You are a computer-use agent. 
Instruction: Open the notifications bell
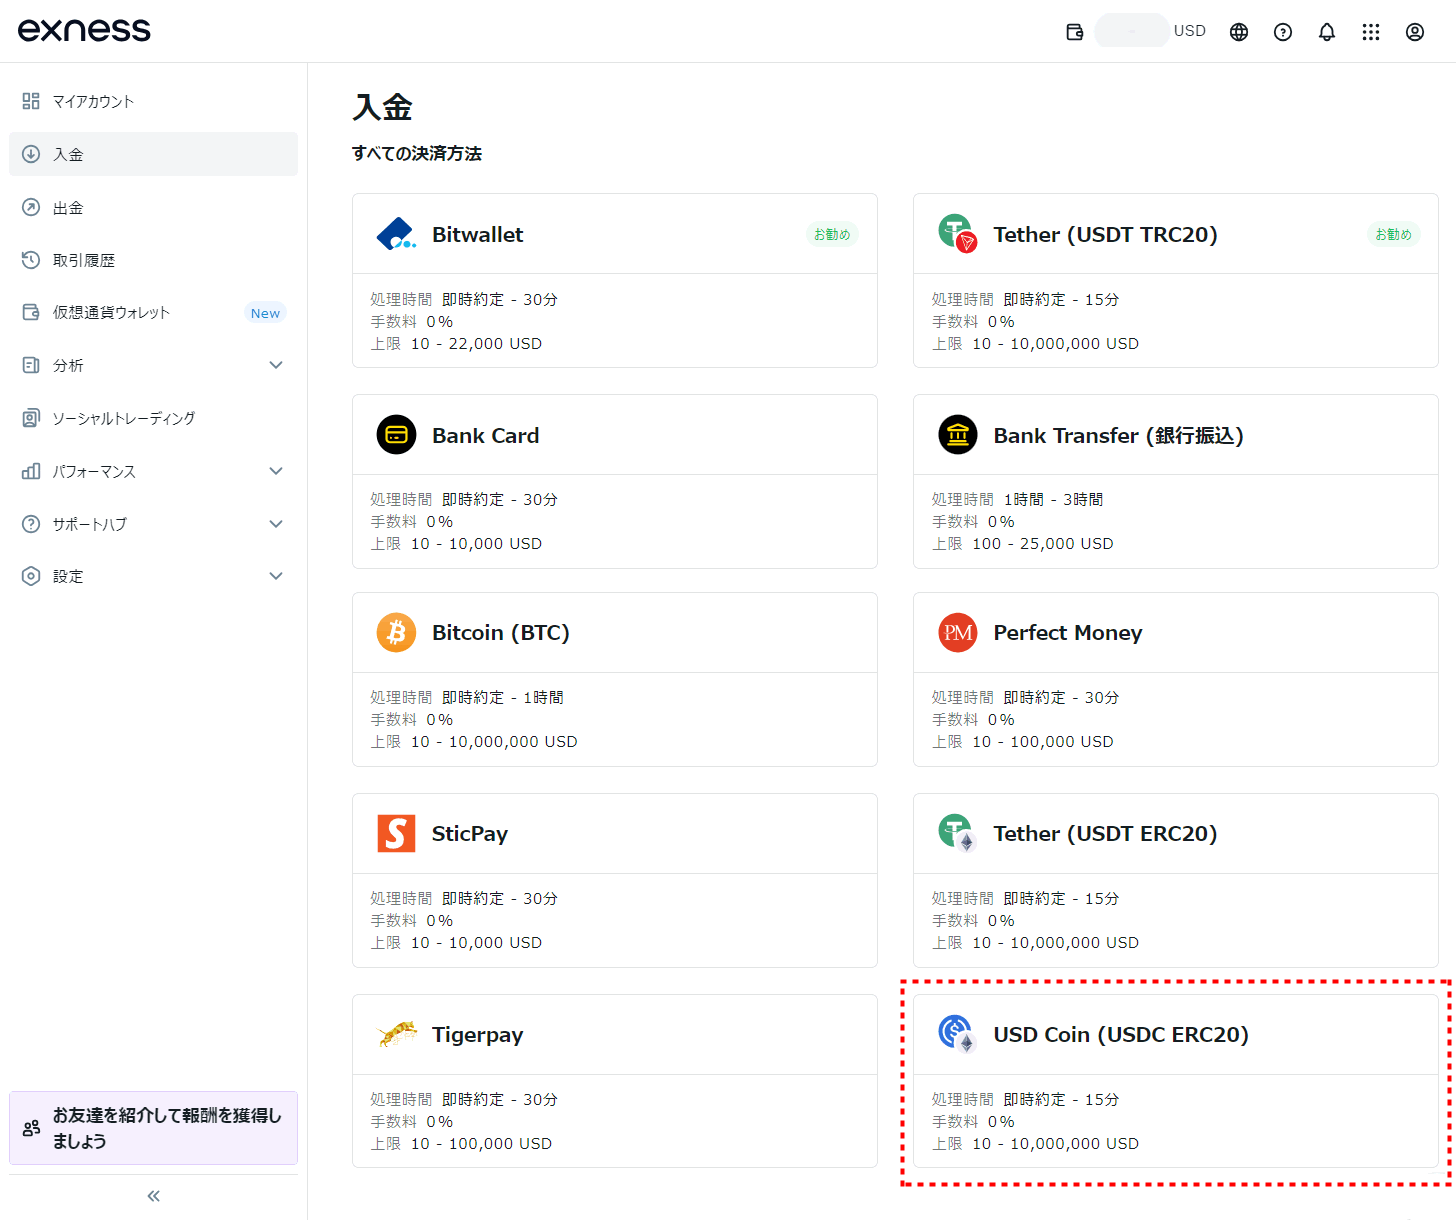pyautogui.click(x=1327, y=32)
